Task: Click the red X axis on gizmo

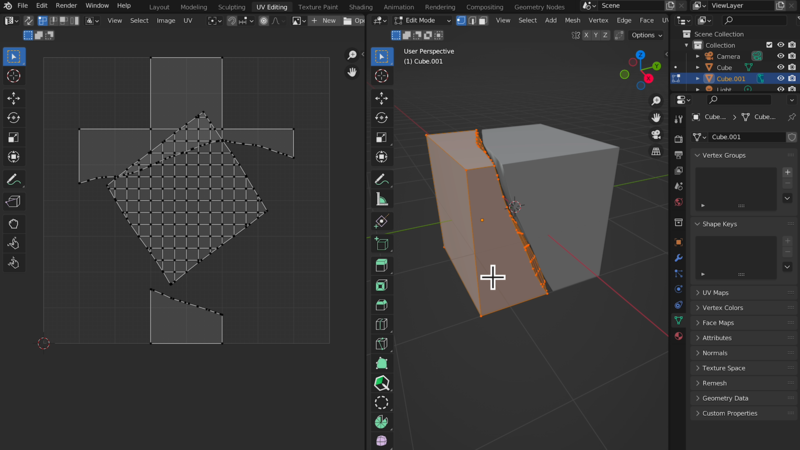Action: [x=648, y=79]
